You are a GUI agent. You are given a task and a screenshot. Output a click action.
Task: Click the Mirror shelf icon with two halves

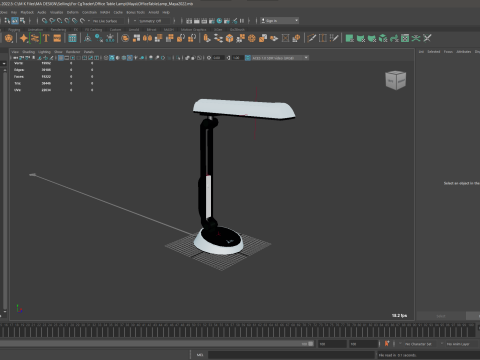tap(147, 38)
